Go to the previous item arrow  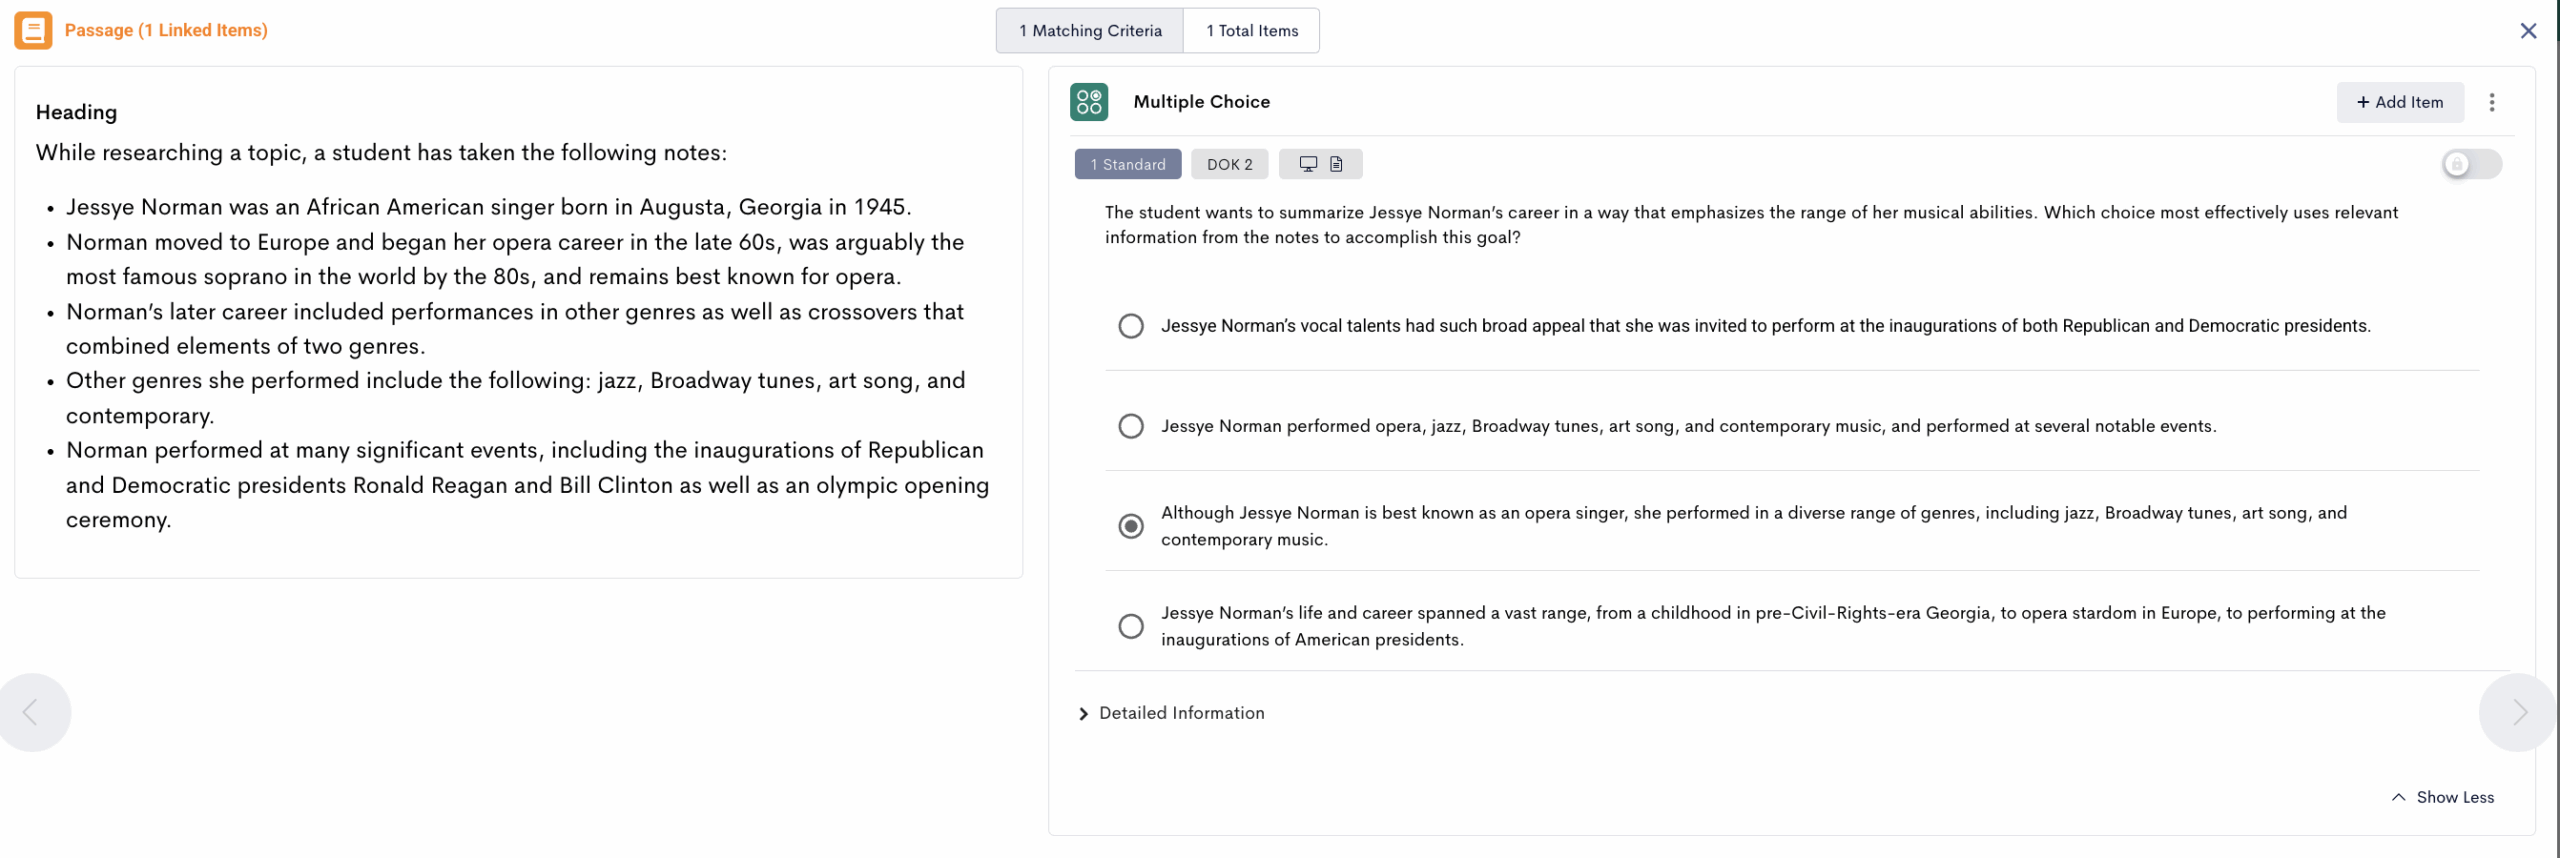pyautogui.click(x=31, y=712)
